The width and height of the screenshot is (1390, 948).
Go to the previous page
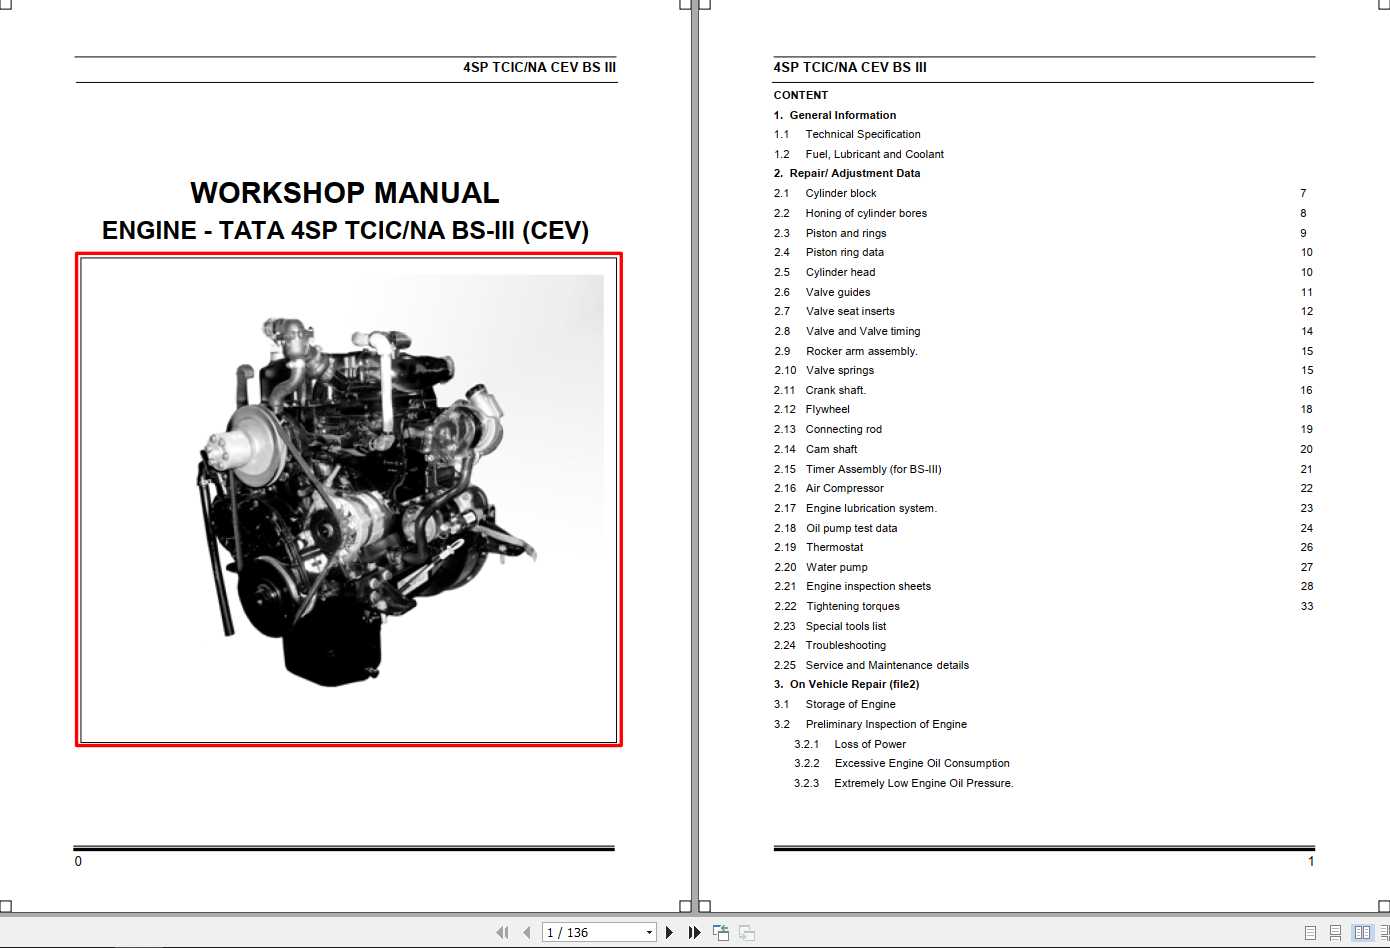coord(527,932)
